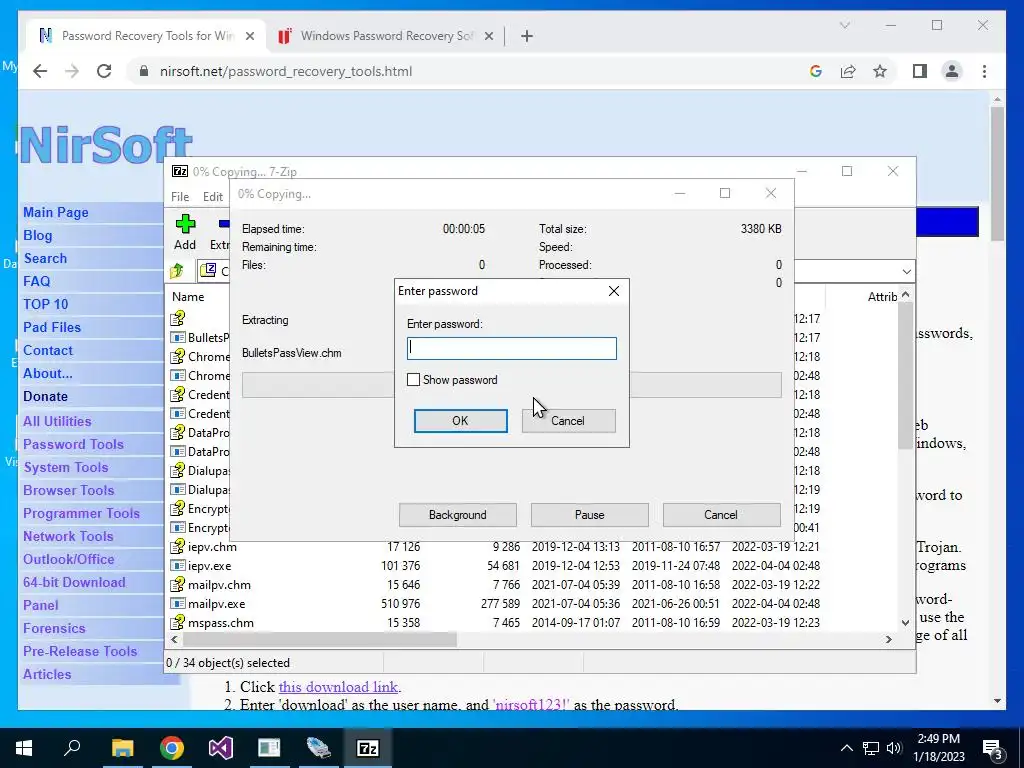Share this page icon in Chrome

point(848,71)
